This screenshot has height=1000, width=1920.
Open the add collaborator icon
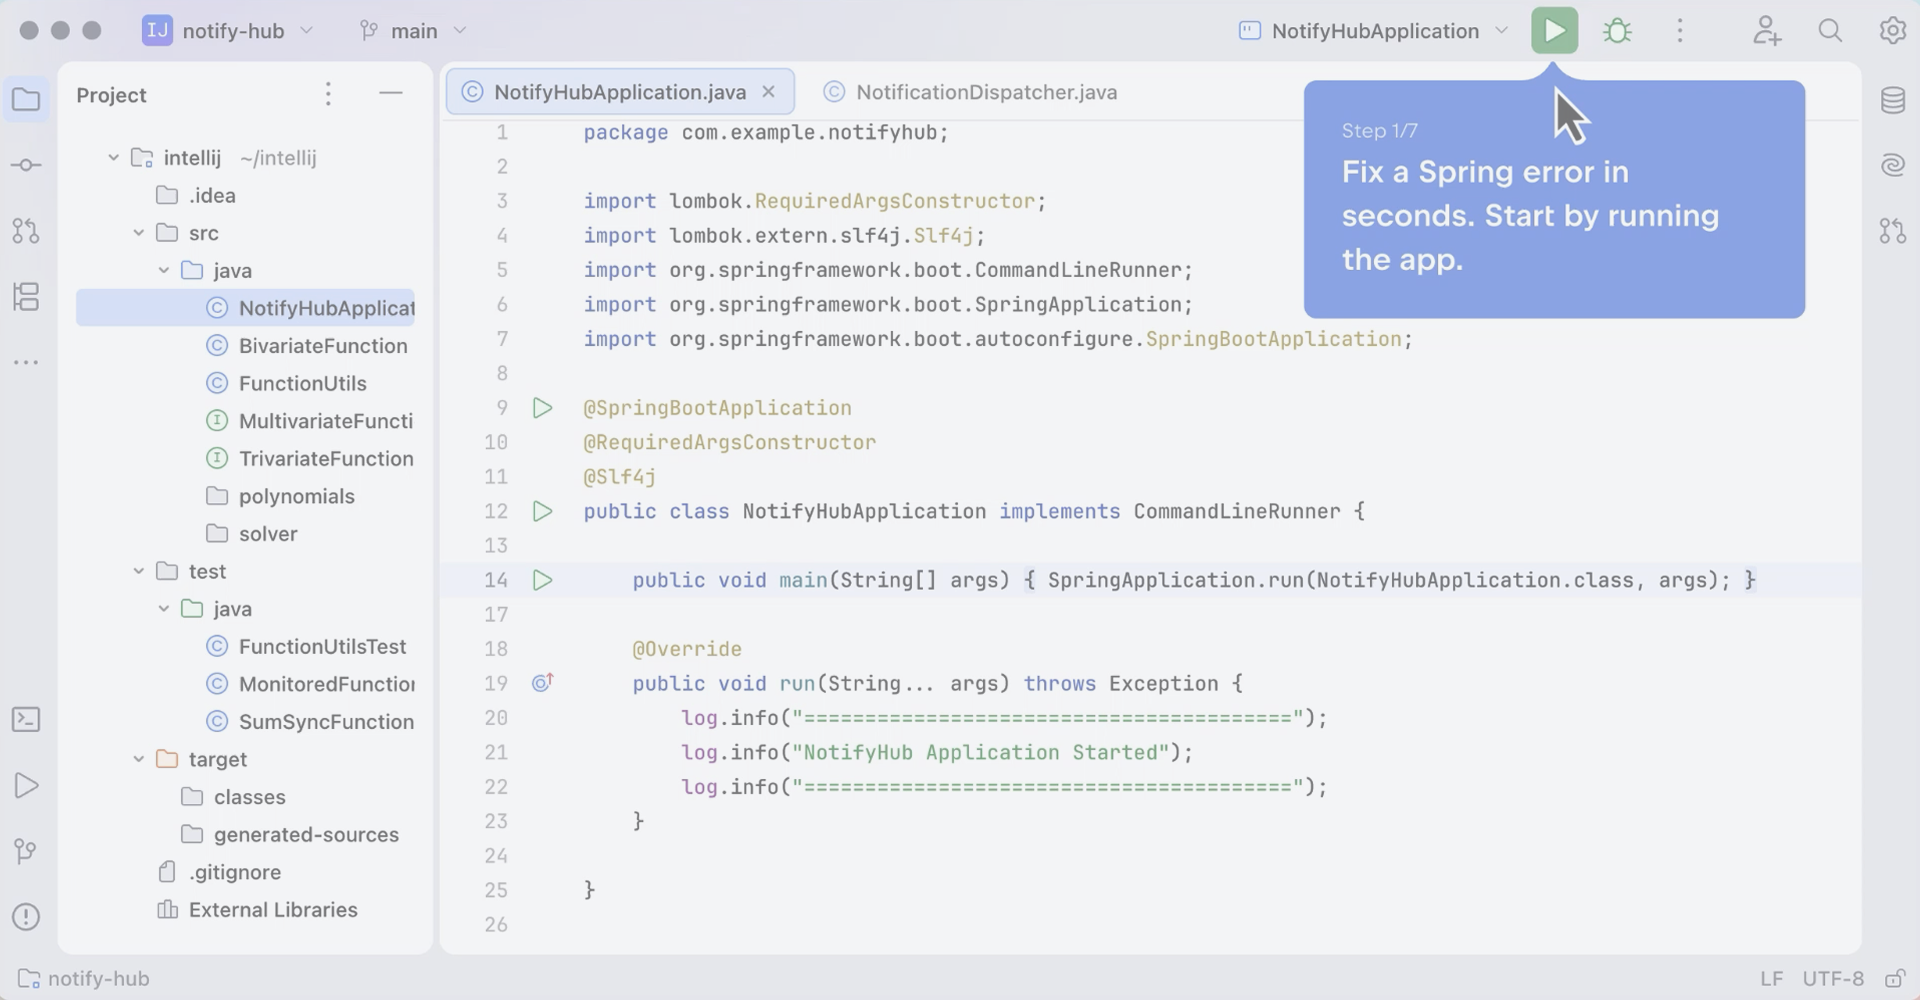[1767, 31]
